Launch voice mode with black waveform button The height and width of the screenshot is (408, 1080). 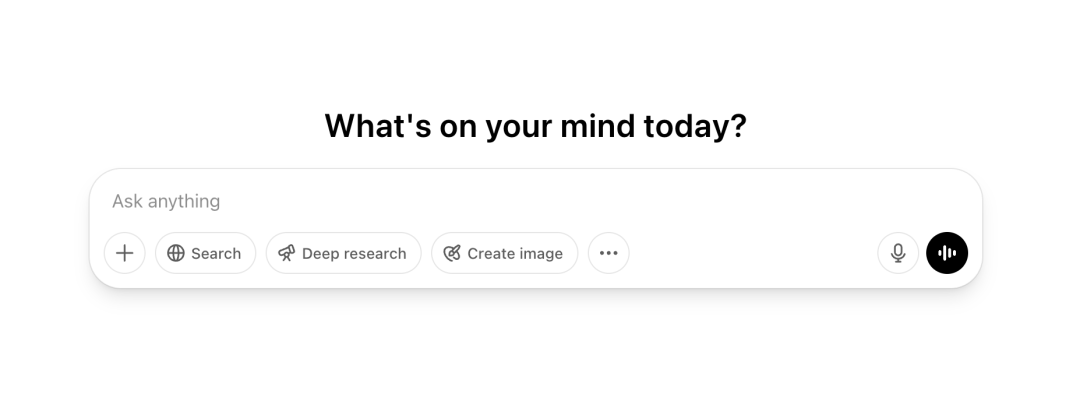click(947, 253)
